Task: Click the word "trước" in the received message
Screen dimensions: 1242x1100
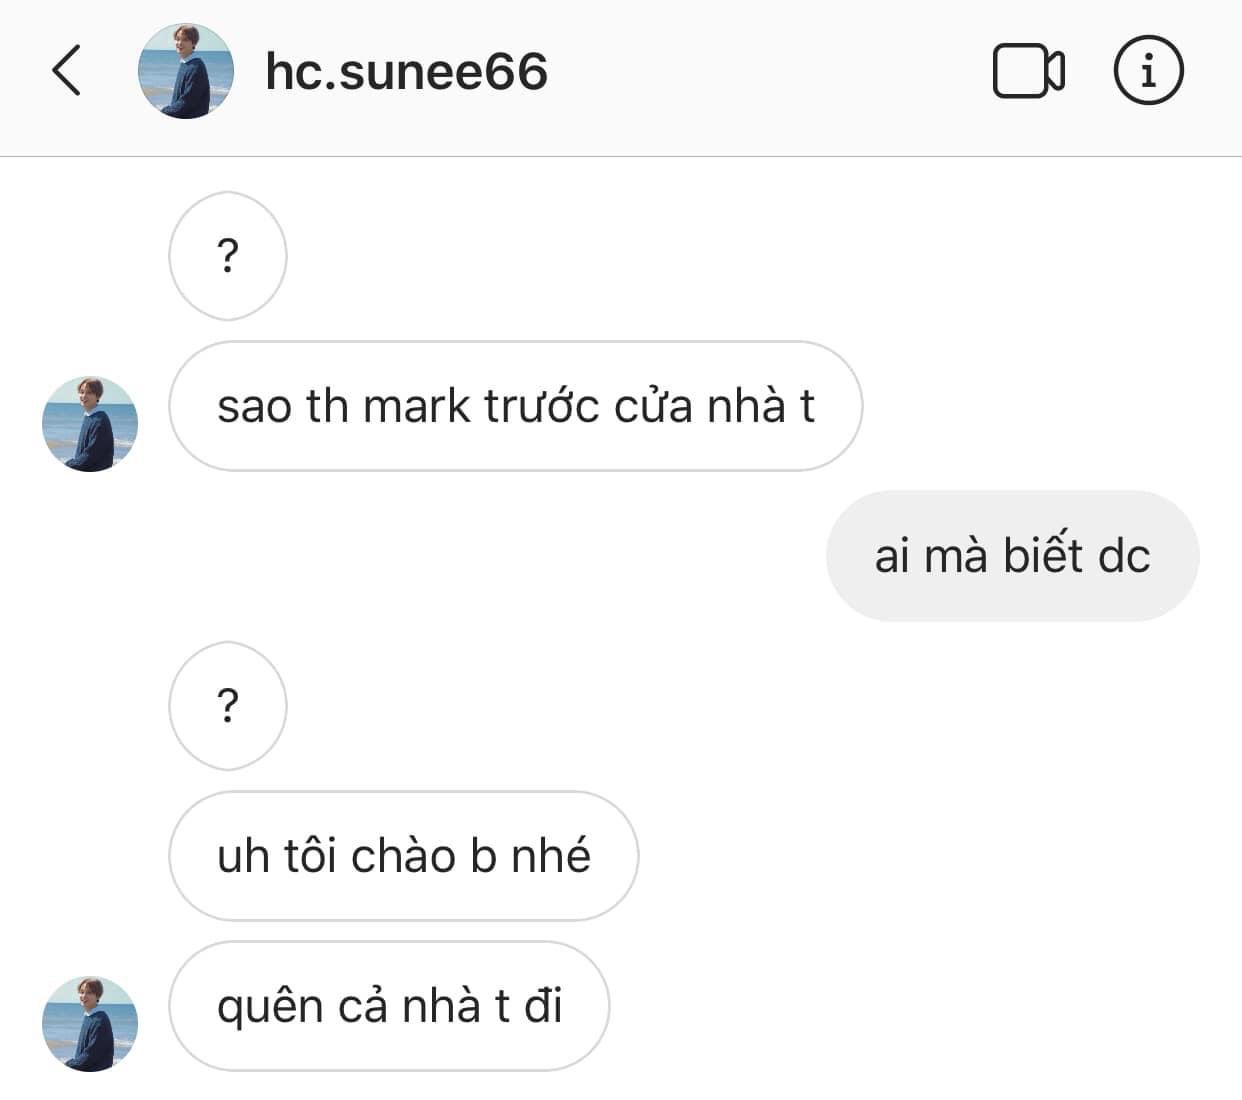Action: [541, 406]
